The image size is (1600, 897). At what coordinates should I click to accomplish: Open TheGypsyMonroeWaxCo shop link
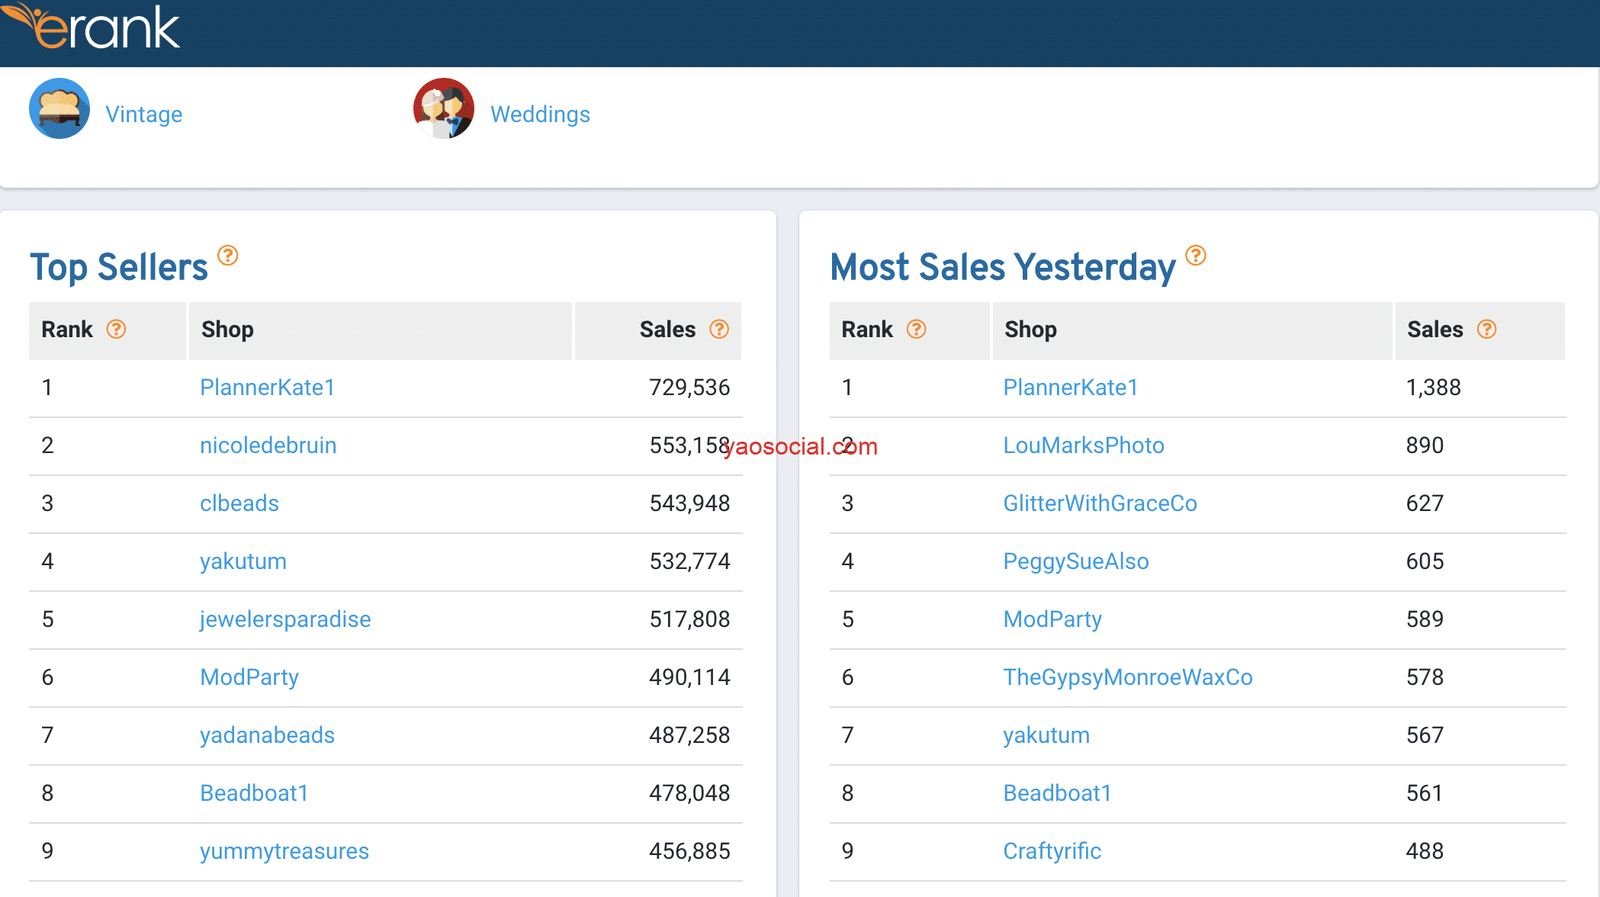coord(1127,678)
